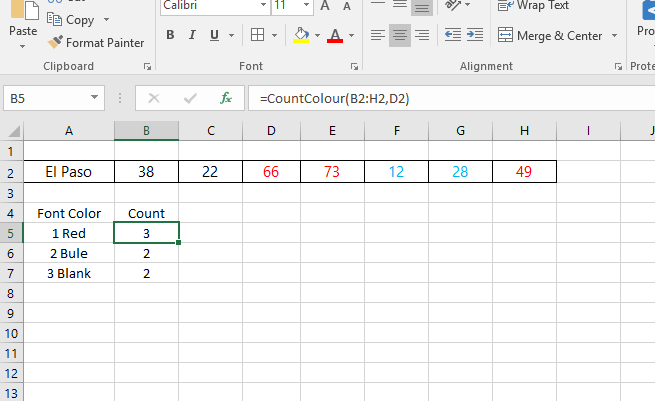
Task: Select the cell labeled 2 Bule
Action: click(69, 253)
